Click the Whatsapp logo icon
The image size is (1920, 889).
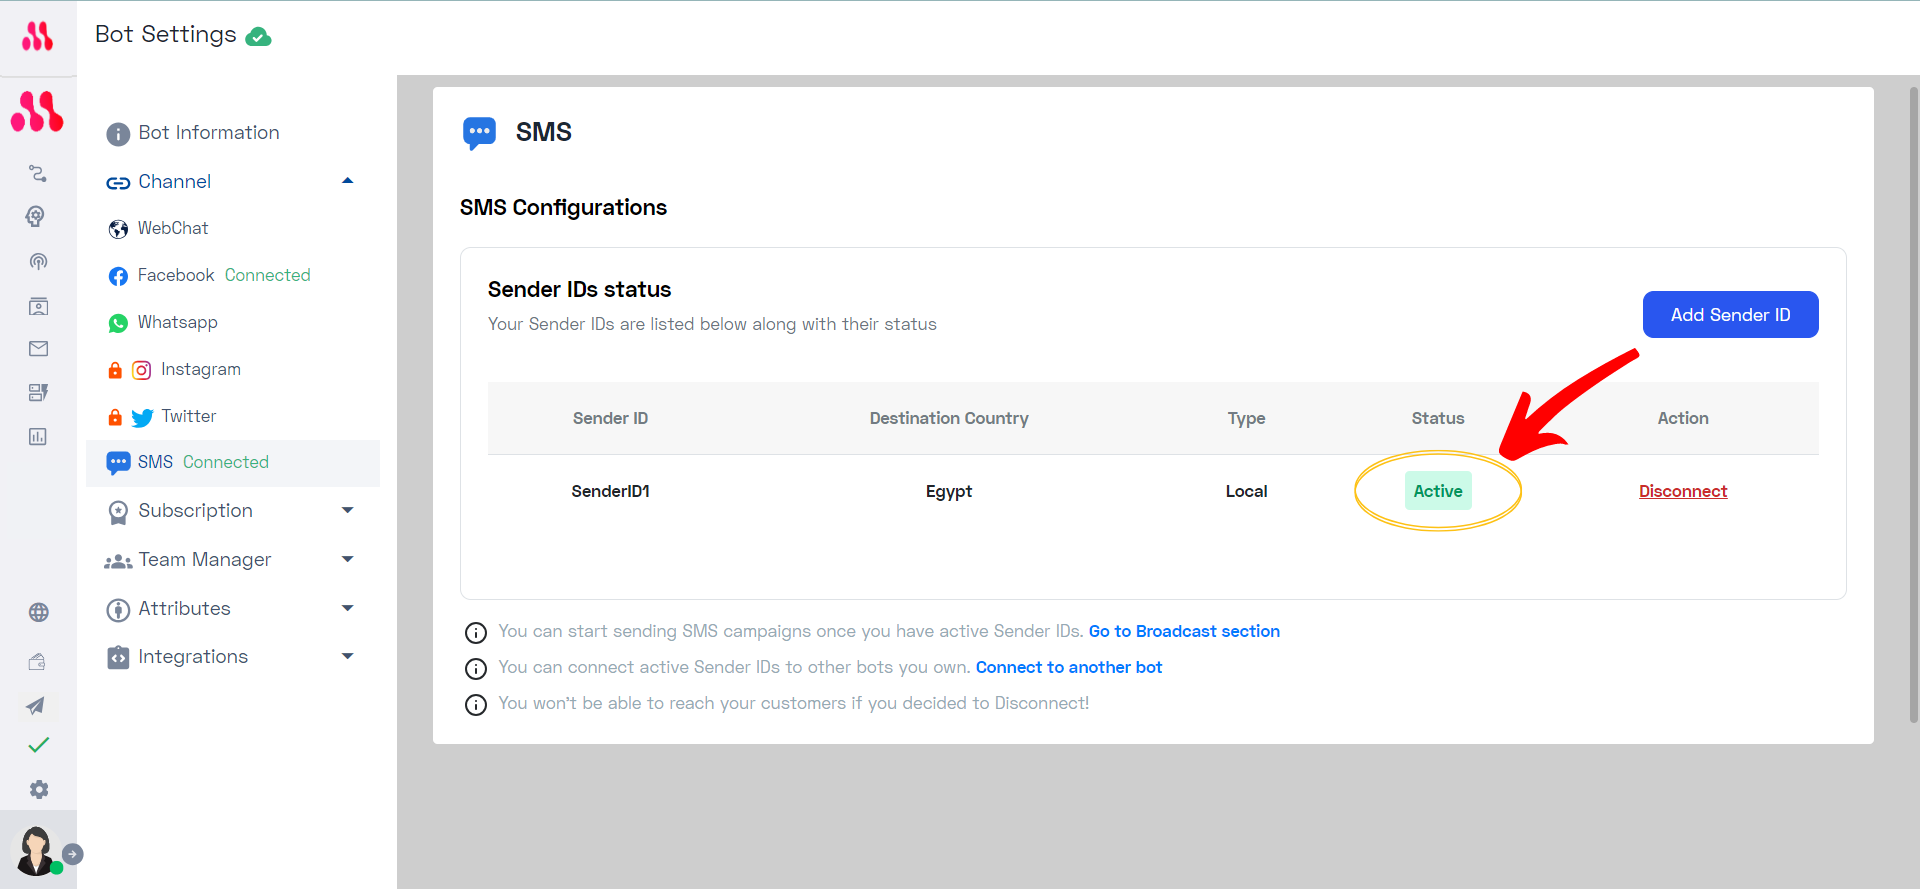118,323
